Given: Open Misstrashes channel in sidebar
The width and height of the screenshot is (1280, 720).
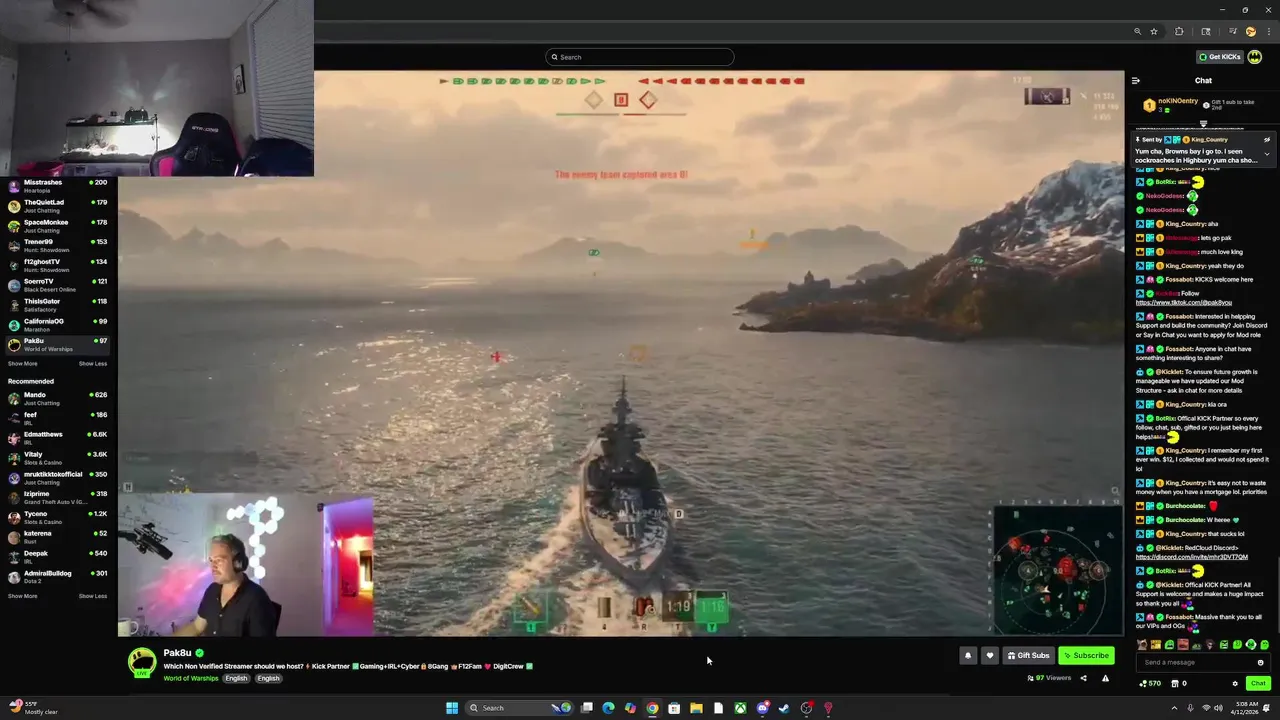Looking at the screenshot, I should (x=58, y=186).
